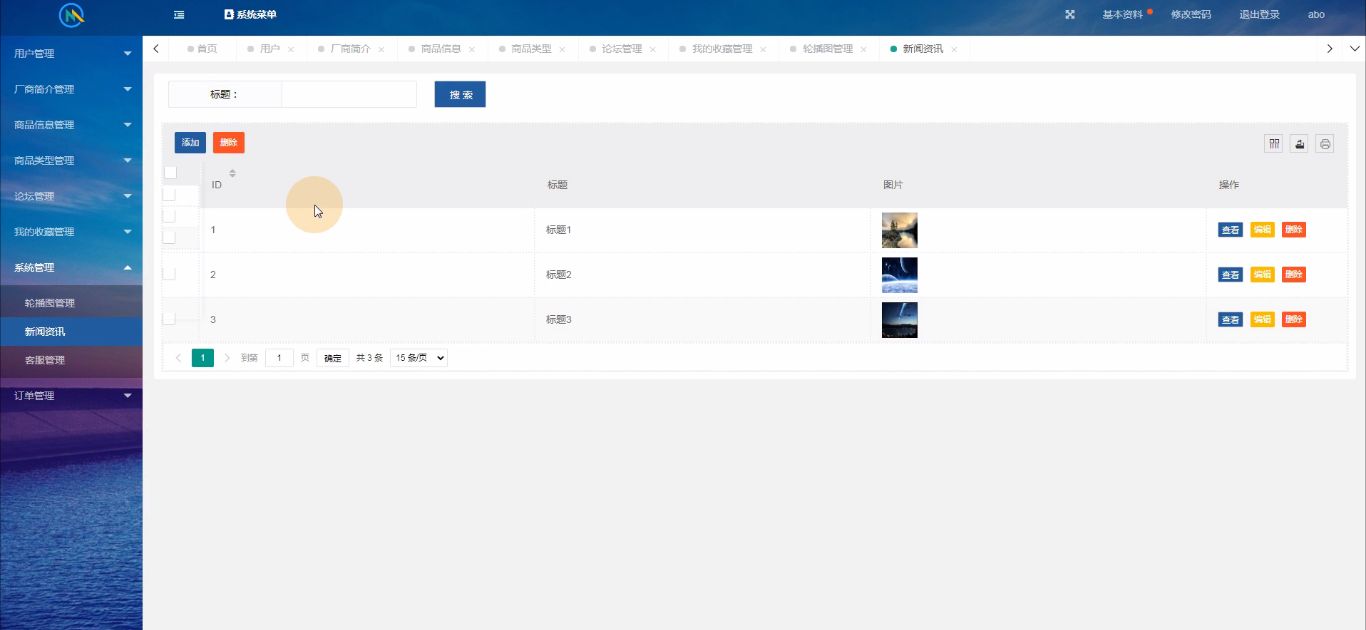Open the table column filter icon

pyautogui.click(x=1274, y=144)
